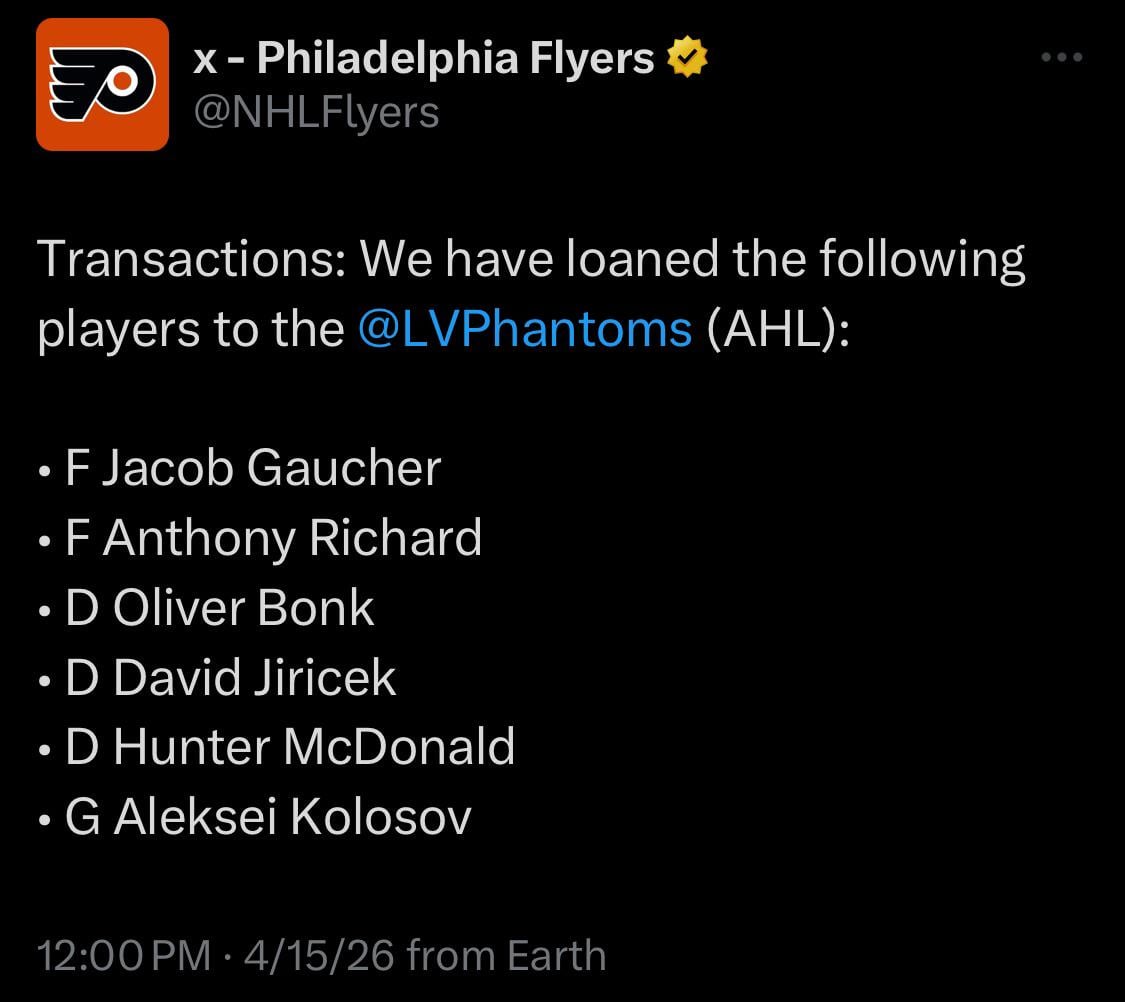Open the Flyers logo profile picture

point(102,84)
